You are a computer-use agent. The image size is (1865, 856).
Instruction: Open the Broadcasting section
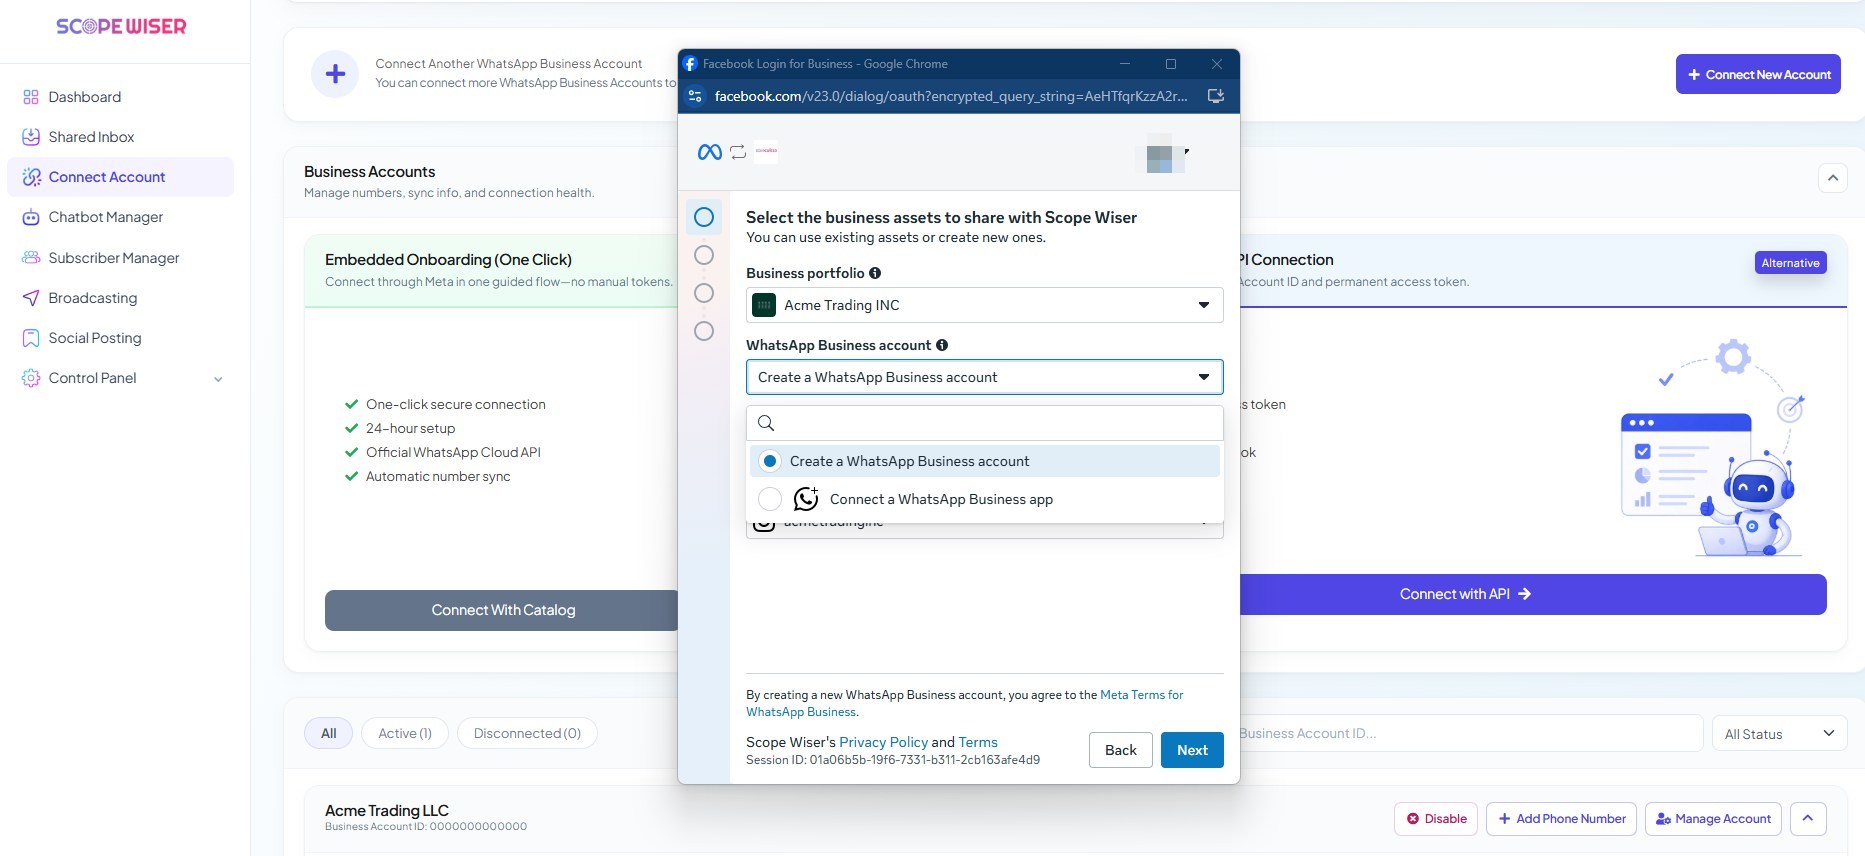[x=92, y=298]
